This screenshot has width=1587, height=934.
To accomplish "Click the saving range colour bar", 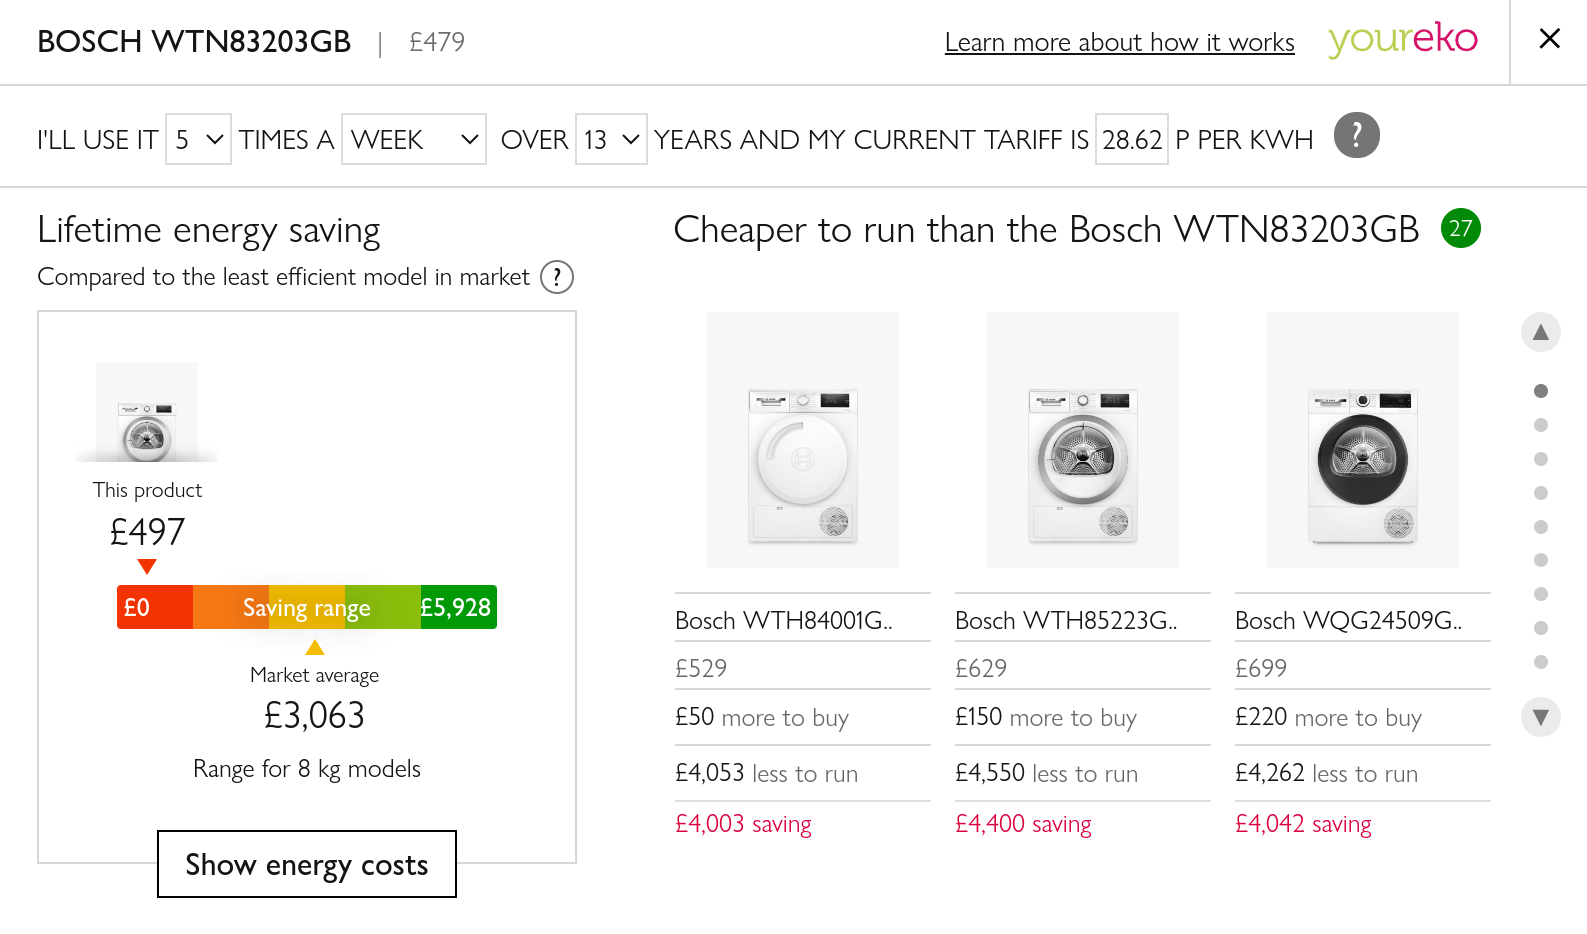I will point(307,607).
